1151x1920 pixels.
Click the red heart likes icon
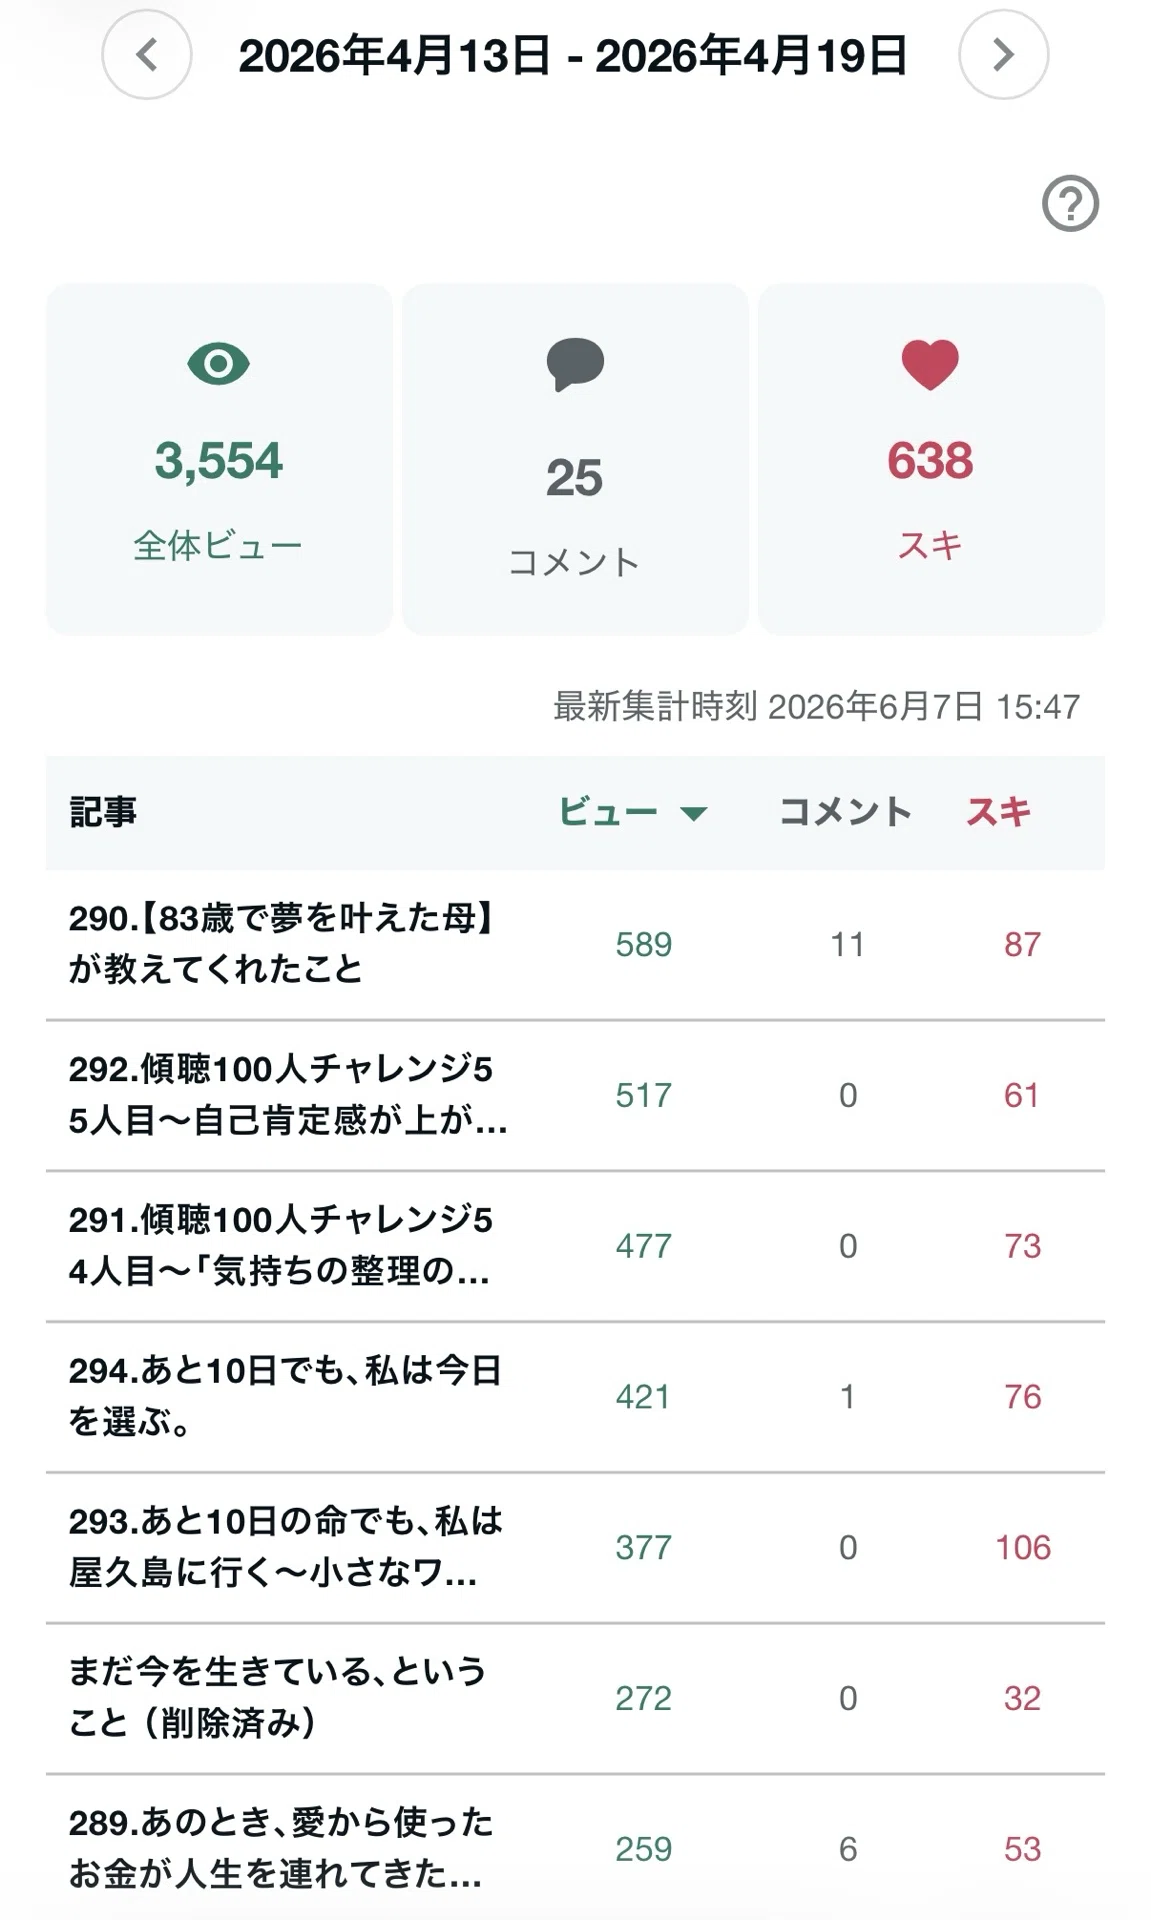point(930,365)
